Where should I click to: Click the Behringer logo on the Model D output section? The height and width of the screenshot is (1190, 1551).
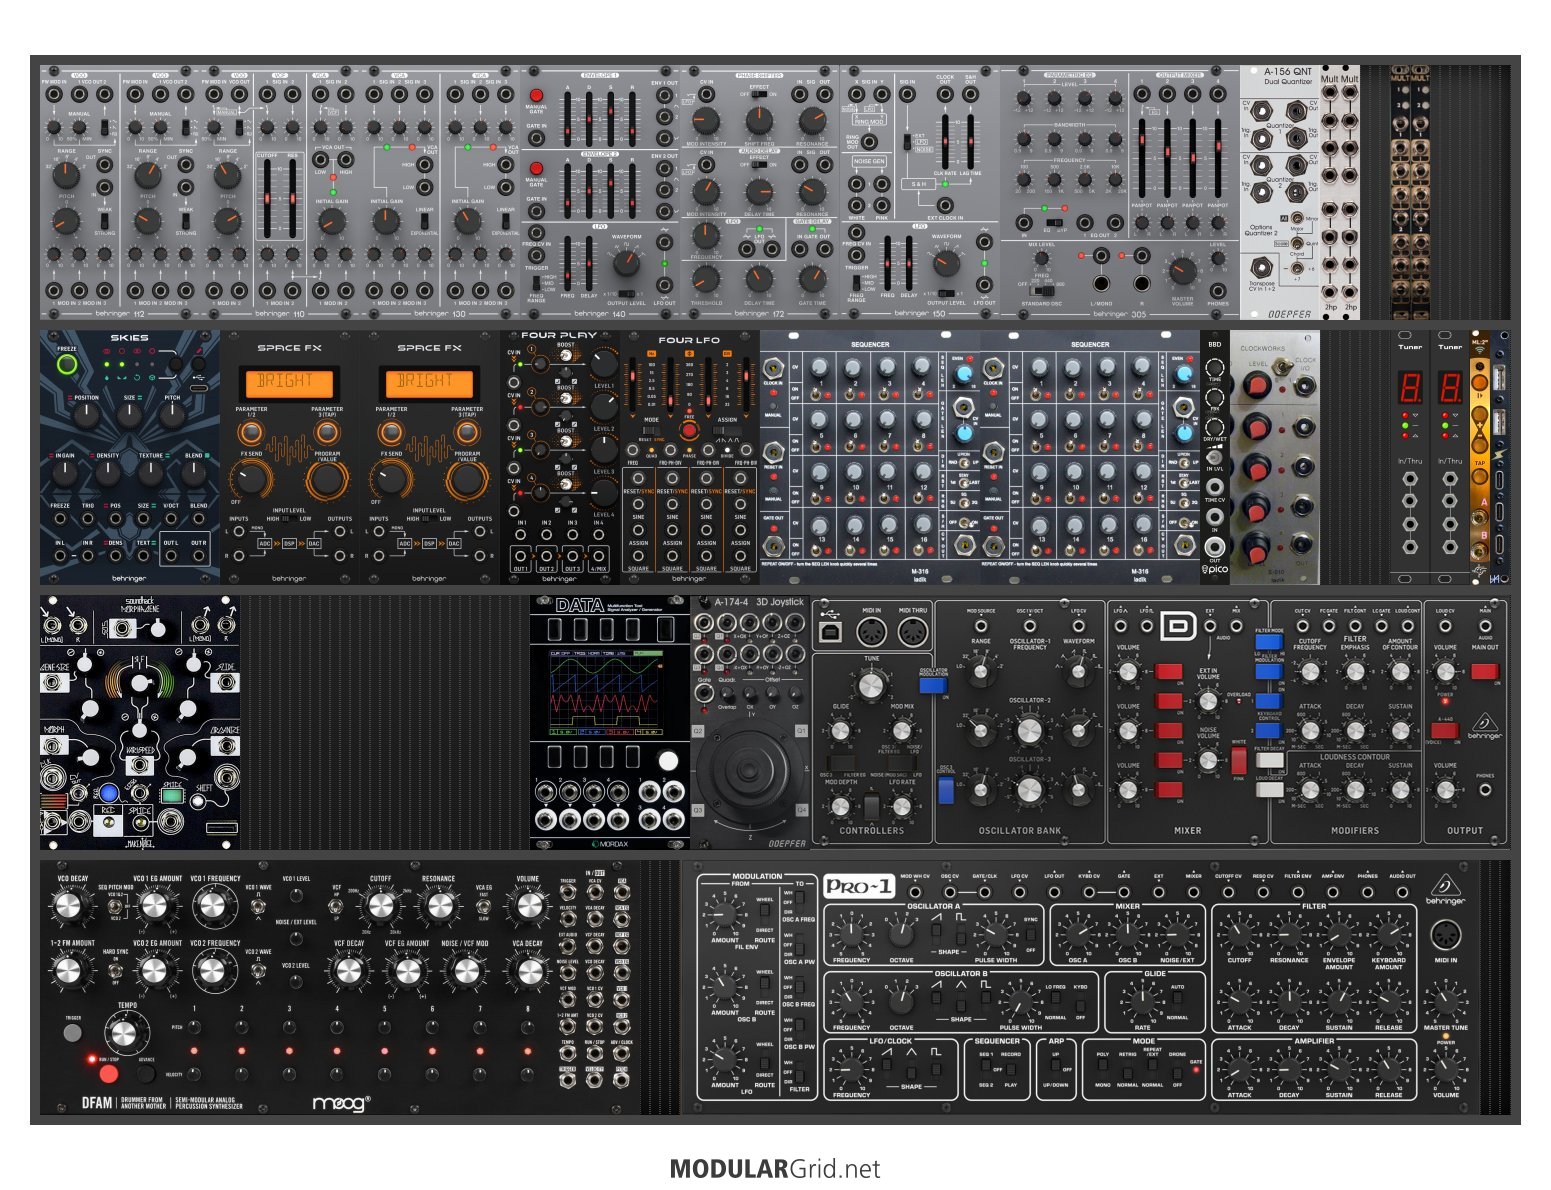(x=1485, y=726)
